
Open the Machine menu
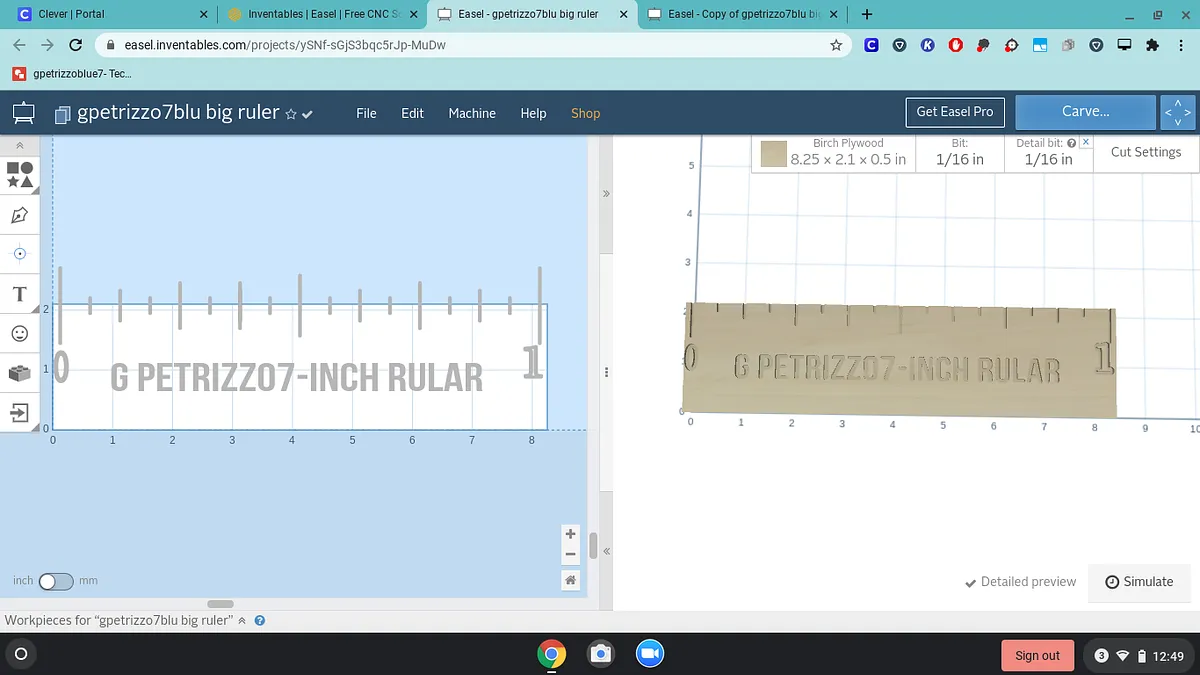pyautogui.click(x=472, y=113)
